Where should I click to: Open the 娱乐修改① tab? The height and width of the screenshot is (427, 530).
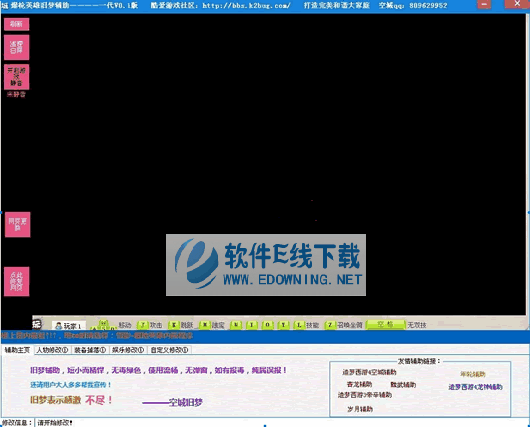point(128,350)
